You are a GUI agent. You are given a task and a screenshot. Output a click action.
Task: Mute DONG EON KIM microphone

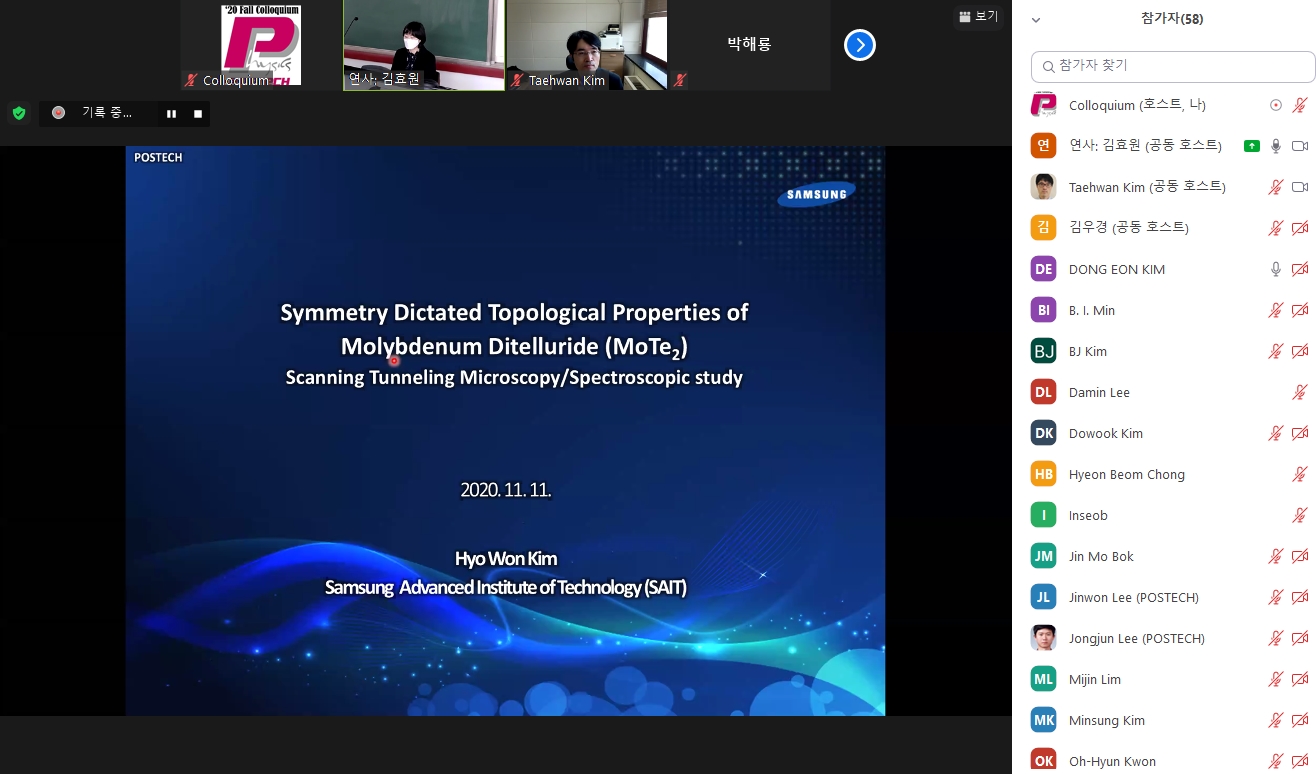pos(1275,269)
